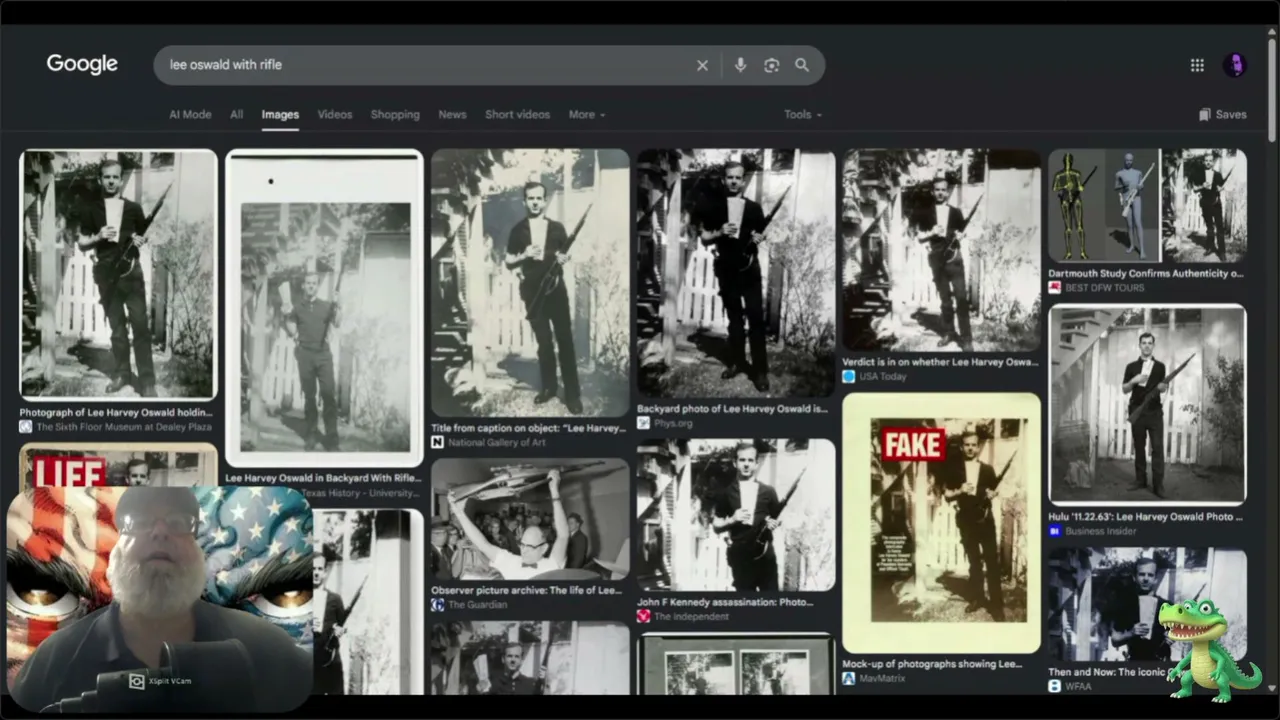1280x720 pixels.
Task: Open the USA Today photo thumbnail
Action: coord(941,250)
